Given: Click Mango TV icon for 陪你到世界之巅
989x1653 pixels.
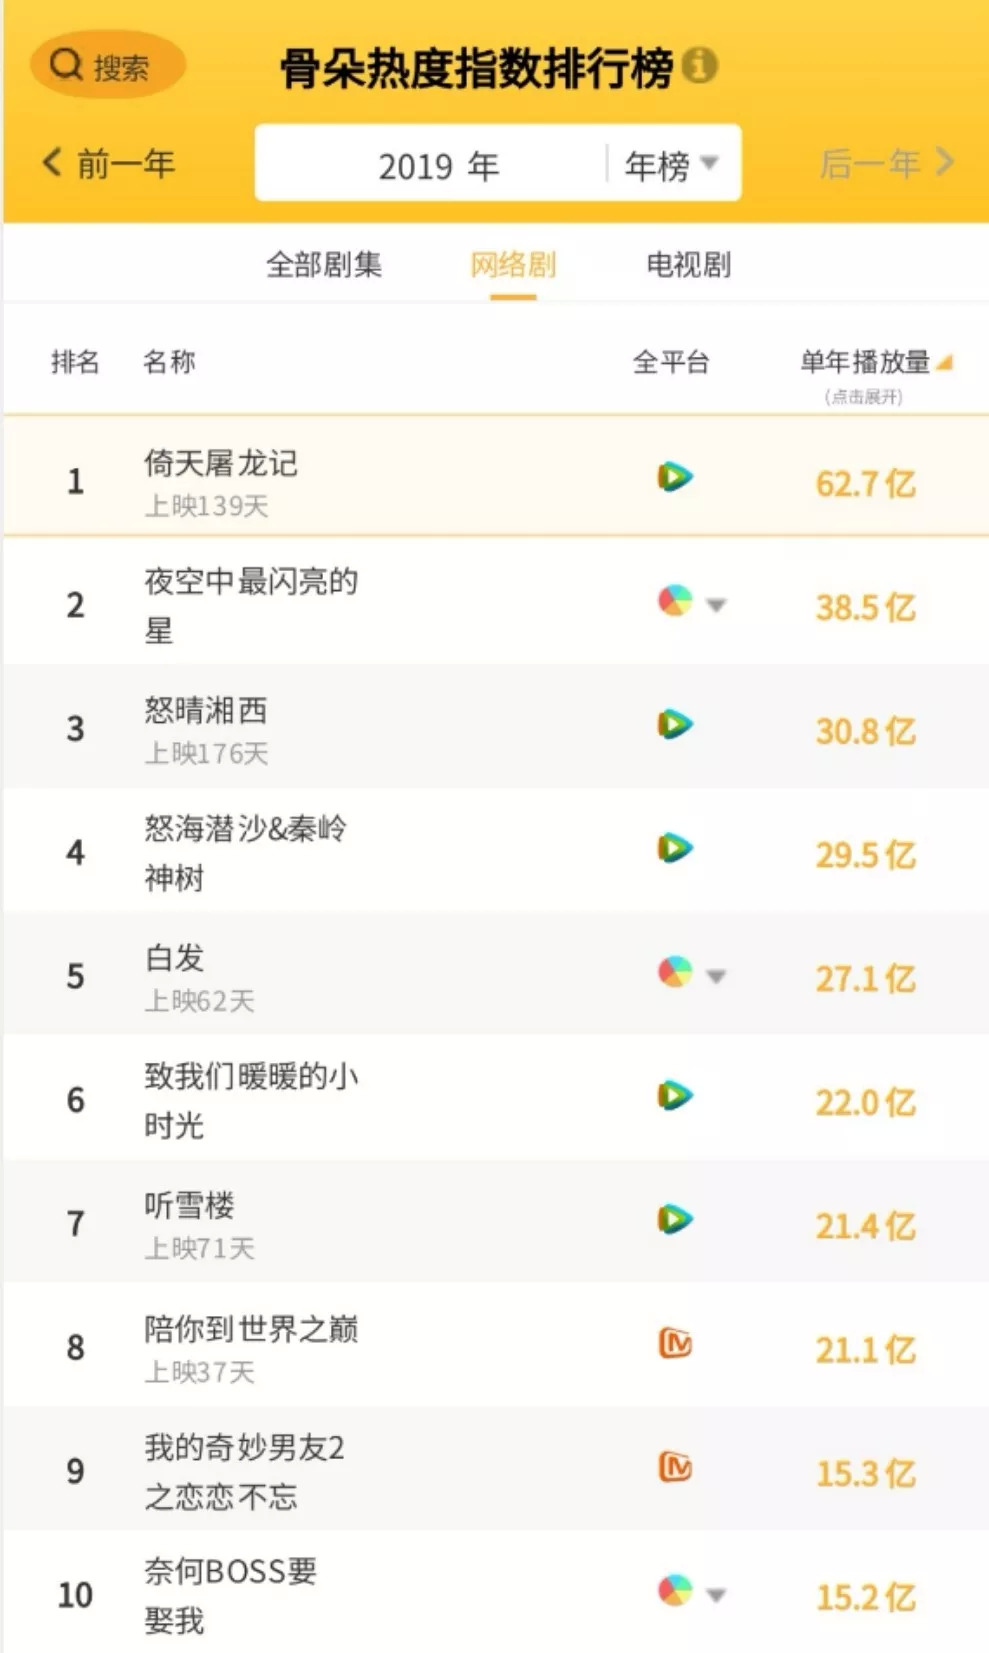Looking at the screenshot, I should 675,1343.
